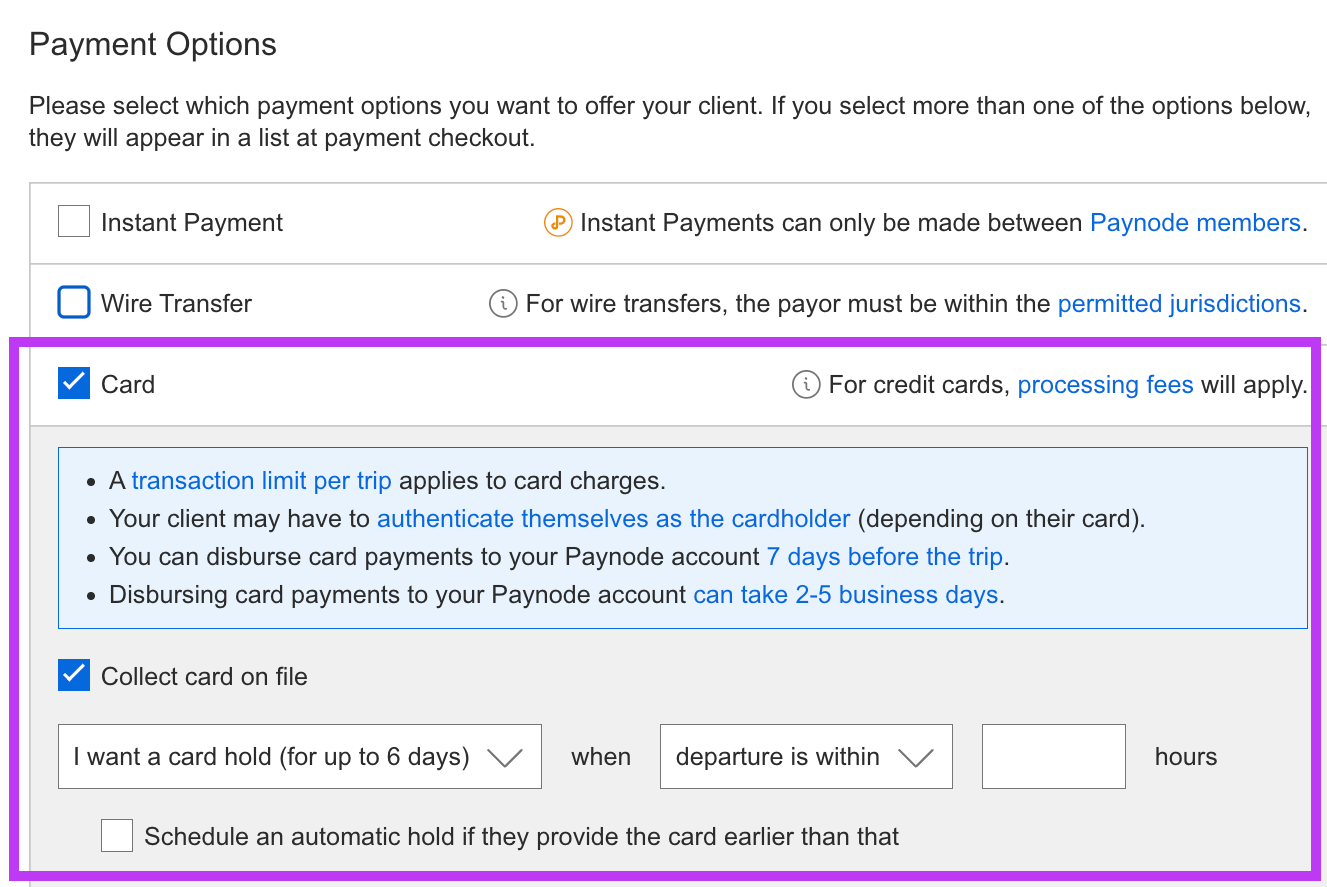This screenshot has width=1327, height=887.
Task: Uncheck Collect card on file
Action: [74, 676]
